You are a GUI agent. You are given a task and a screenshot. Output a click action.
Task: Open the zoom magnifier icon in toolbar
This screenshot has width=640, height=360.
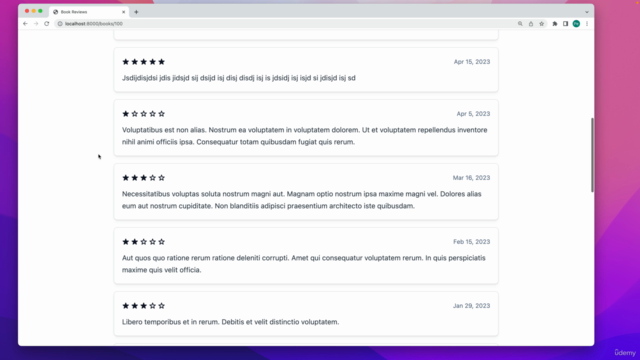point(520,24)
